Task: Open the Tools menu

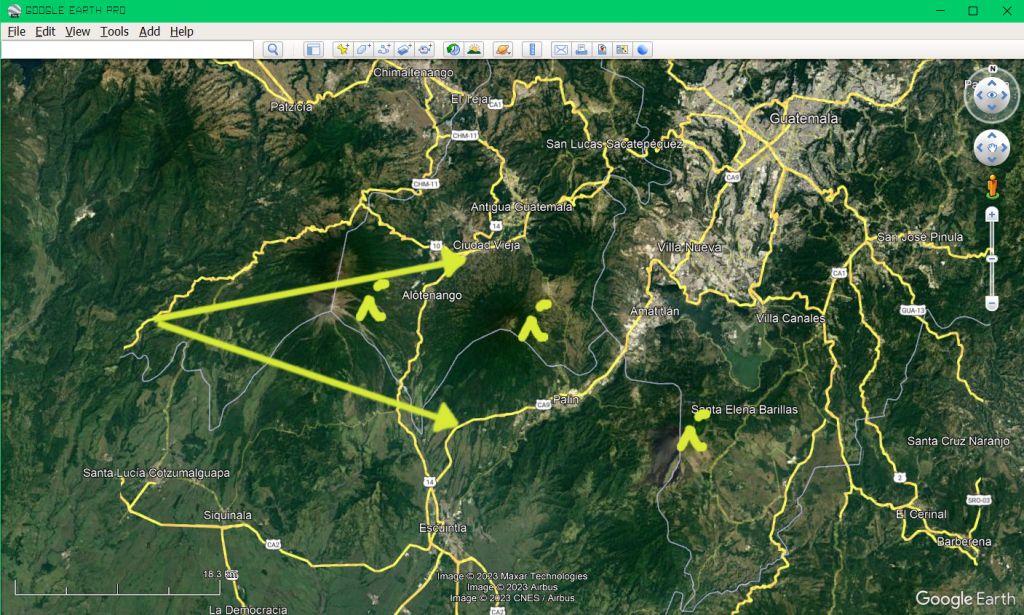Action: point(114,31)
